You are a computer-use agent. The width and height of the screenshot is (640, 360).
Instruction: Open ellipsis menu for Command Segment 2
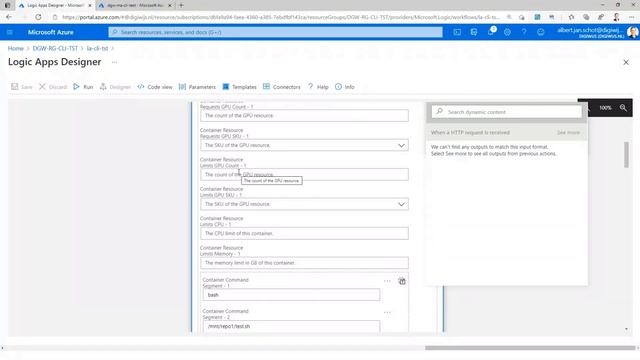click(x=387, y=312)
